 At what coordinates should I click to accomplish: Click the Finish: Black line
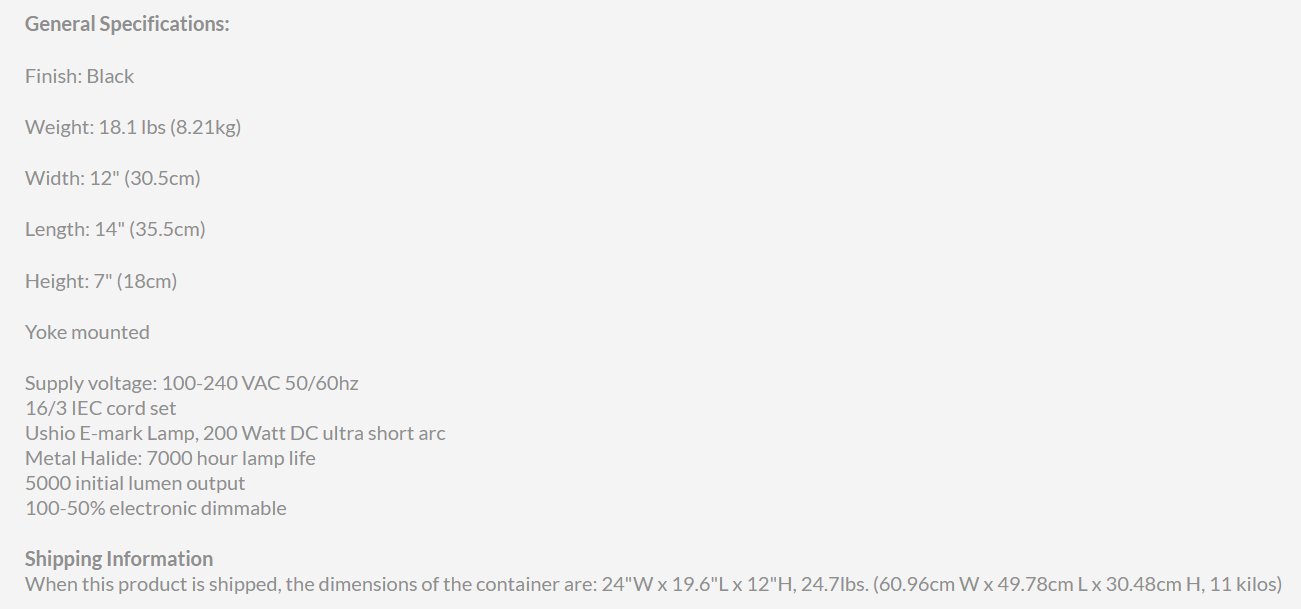point(79,76)
